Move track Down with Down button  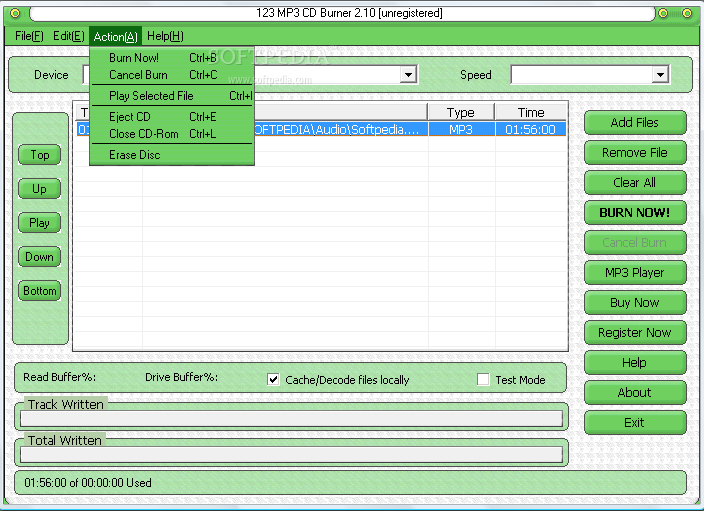[x=40, y=257]
